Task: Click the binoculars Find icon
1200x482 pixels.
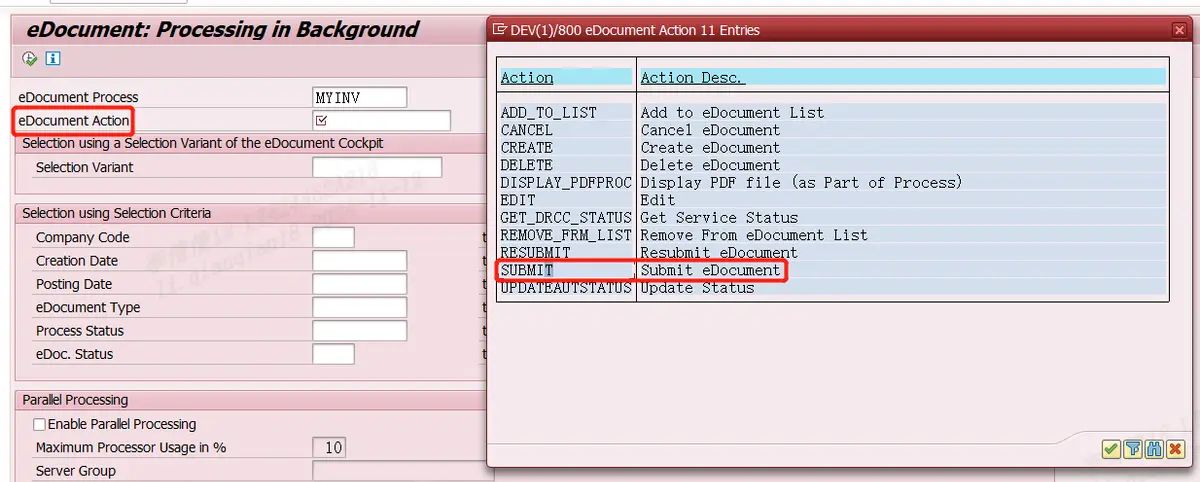Action: point(1153,450)
